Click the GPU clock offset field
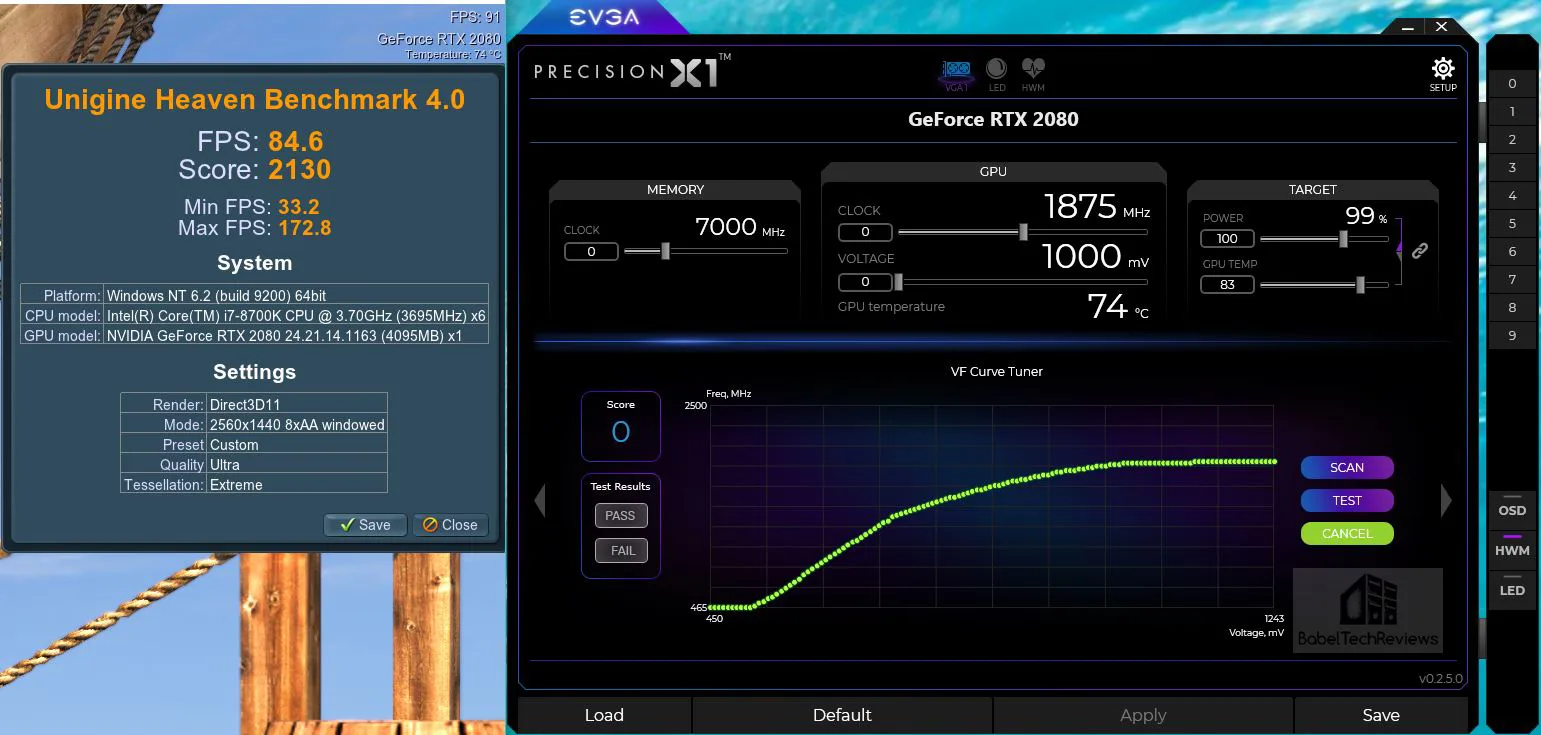Image resolution: width=1541 pixels, height=735 pixels. (x=865, y=232)
